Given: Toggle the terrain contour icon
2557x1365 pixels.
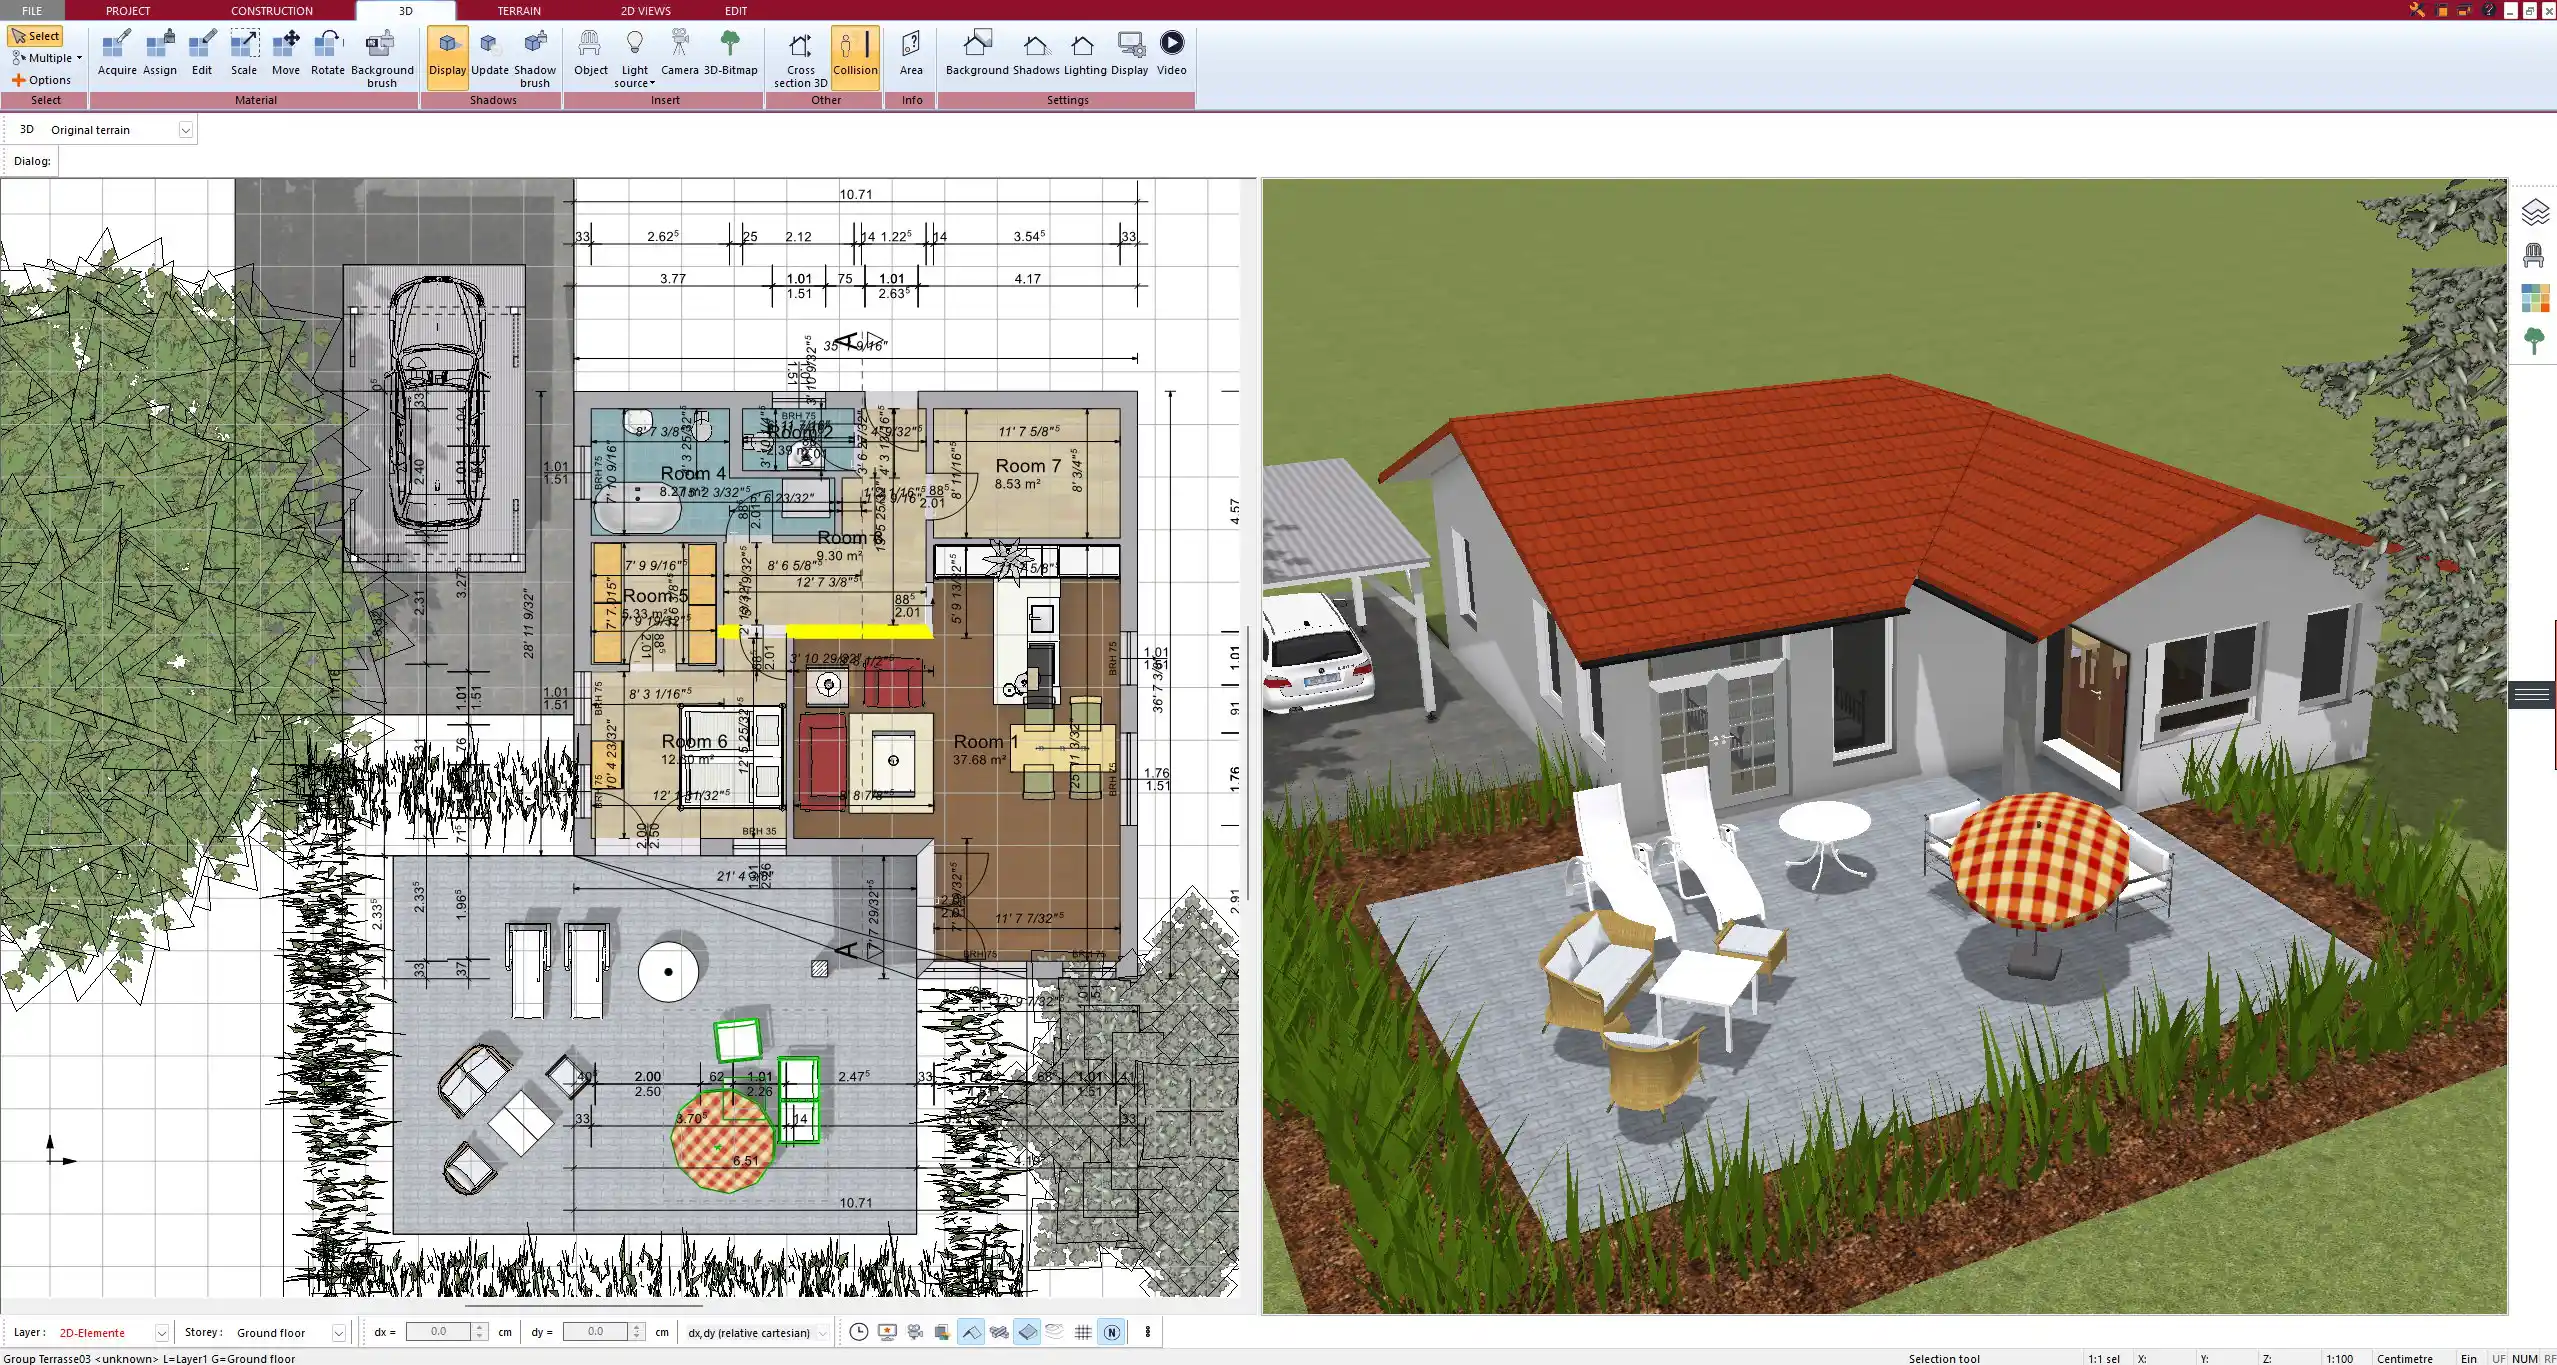Looking at the screenshot, I should [x=1055, y=1332].
